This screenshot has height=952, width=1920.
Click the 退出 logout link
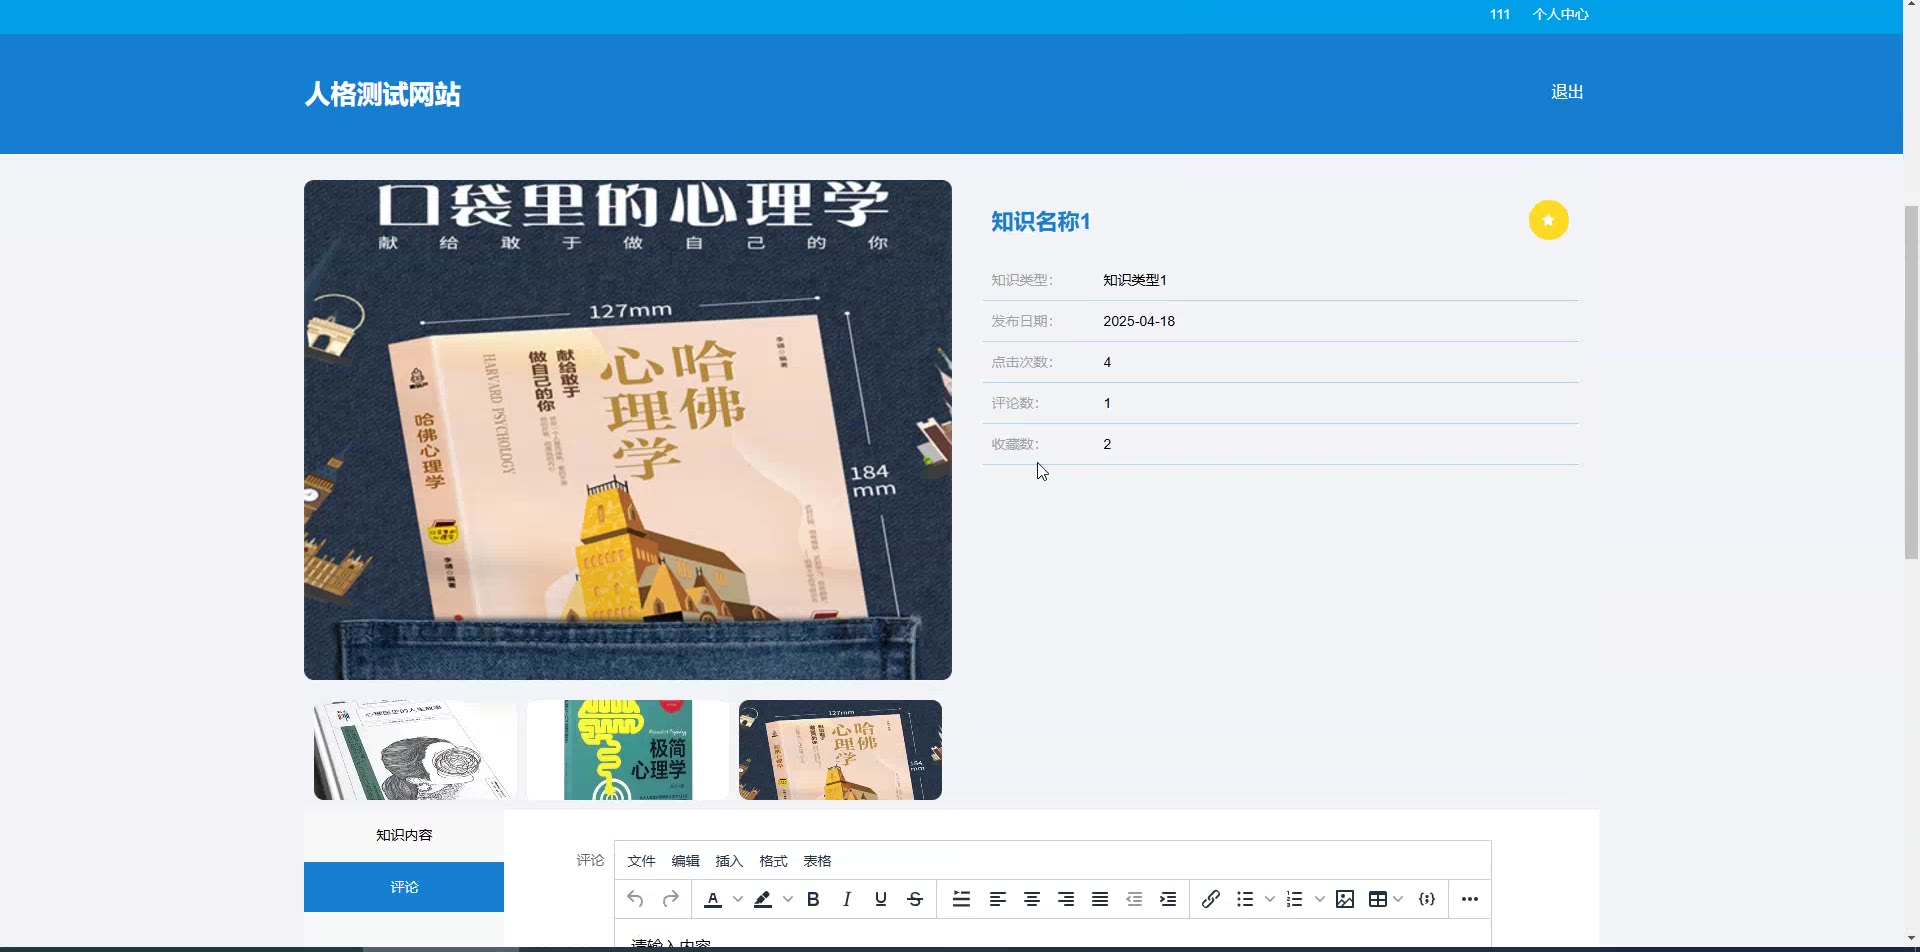[1566, 92]
